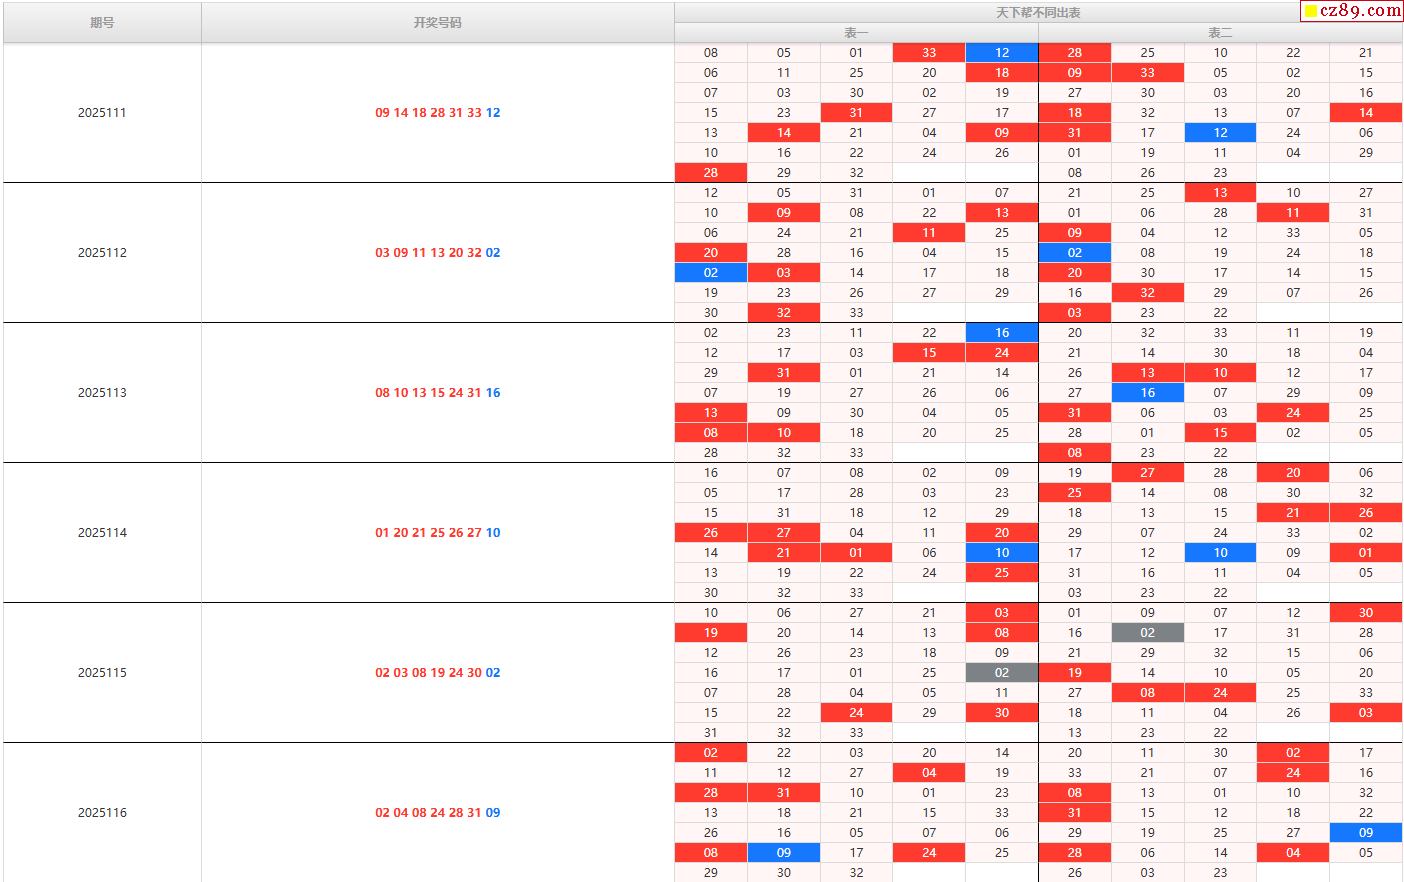Click winning numbers of issue 2025115
Viewport: 1404px width, 882px height.
click(x=437, y=673)
